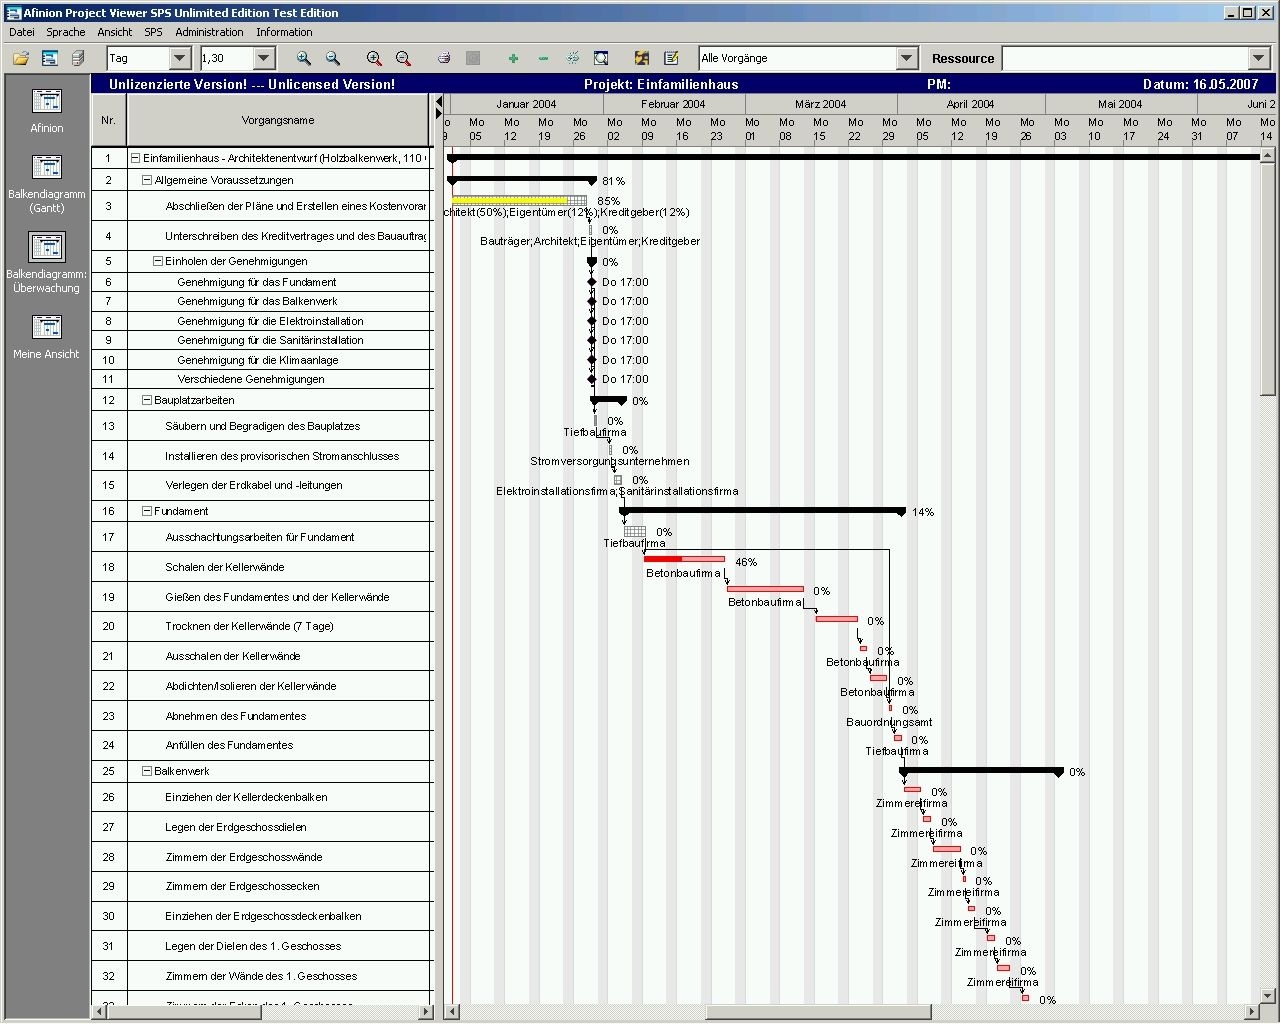1280x1024 pixels.
Task: Click the find magnifier window toolbar icon
Action: (601, 59)
